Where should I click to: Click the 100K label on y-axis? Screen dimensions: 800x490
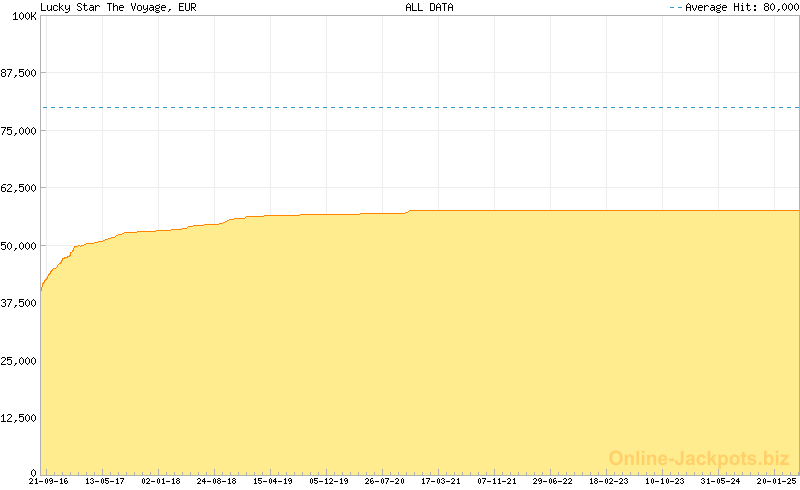point(24,16)
